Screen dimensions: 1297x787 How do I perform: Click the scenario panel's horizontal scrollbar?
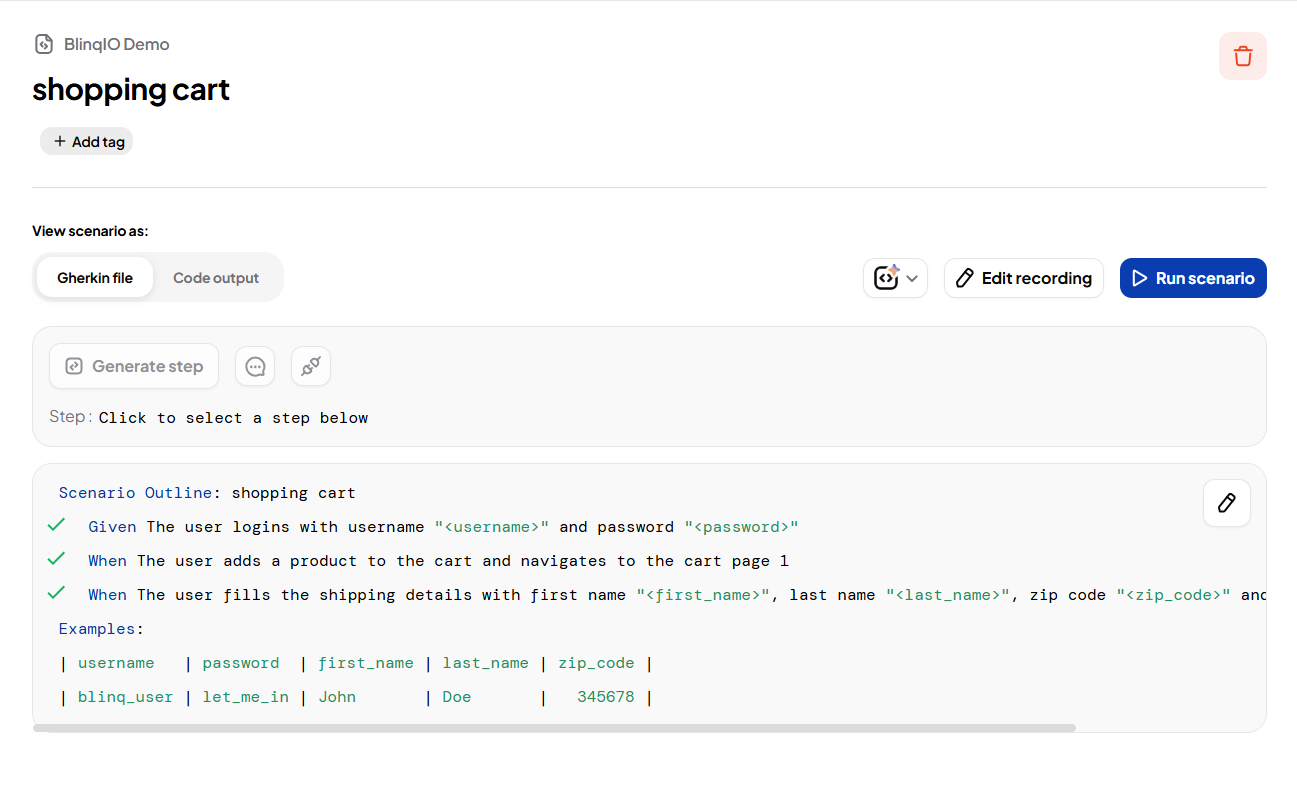[x=554, y=728]
